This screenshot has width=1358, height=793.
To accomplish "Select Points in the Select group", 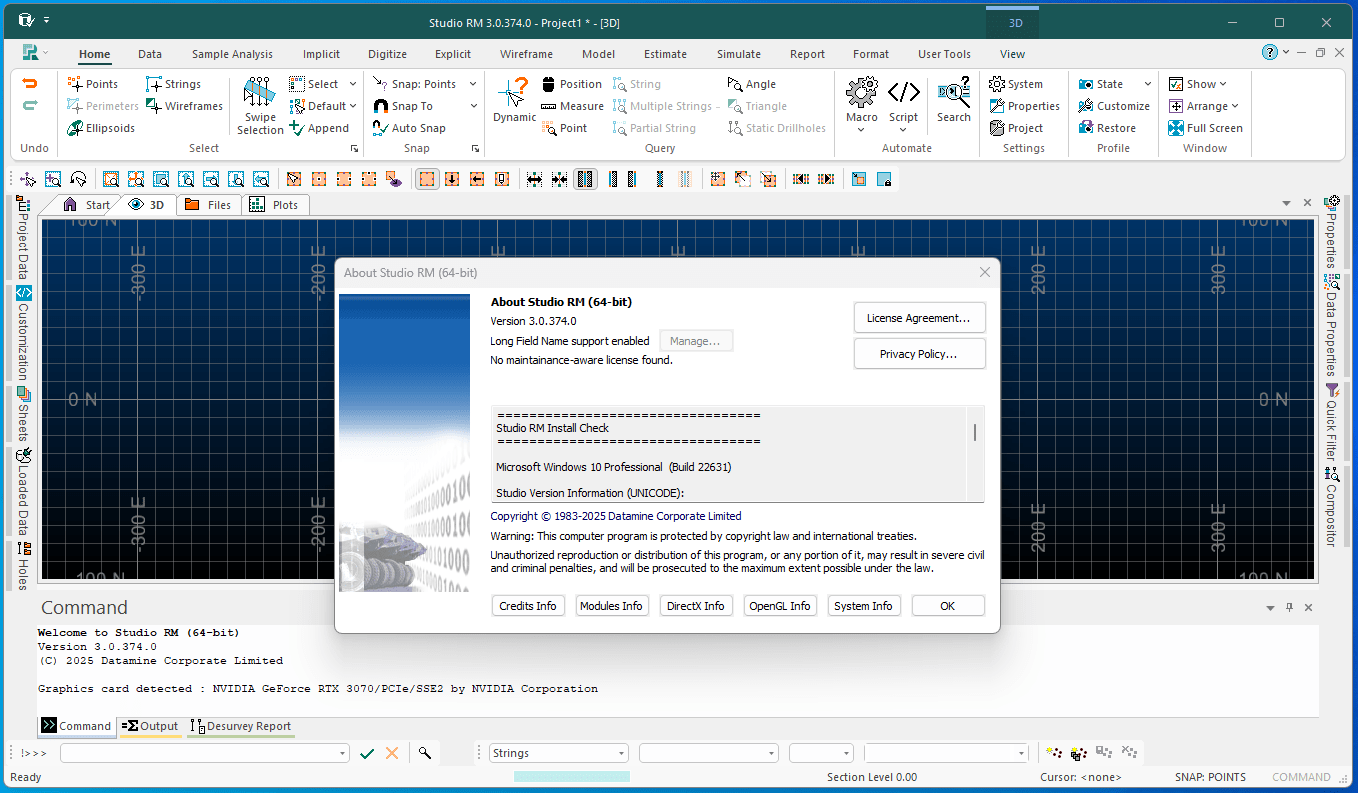I will pos(93,84).
